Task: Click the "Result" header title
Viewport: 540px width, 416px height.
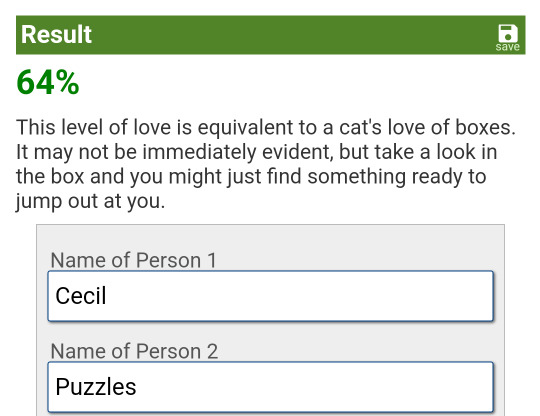Action: click(x=56, y=34)
